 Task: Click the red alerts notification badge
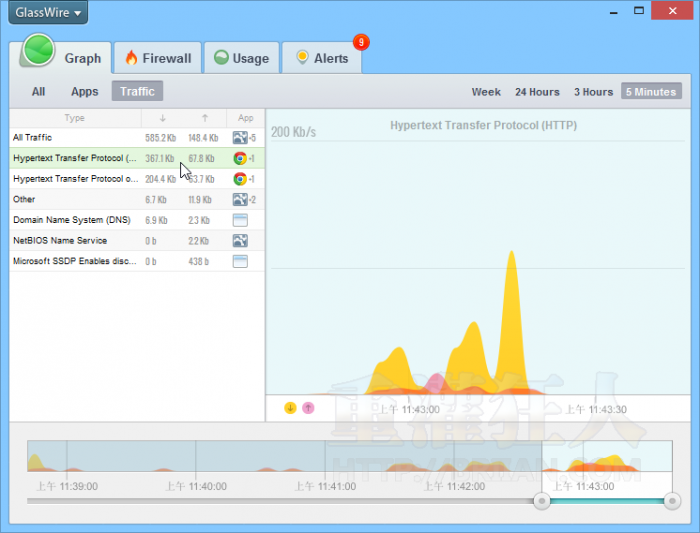361,42
